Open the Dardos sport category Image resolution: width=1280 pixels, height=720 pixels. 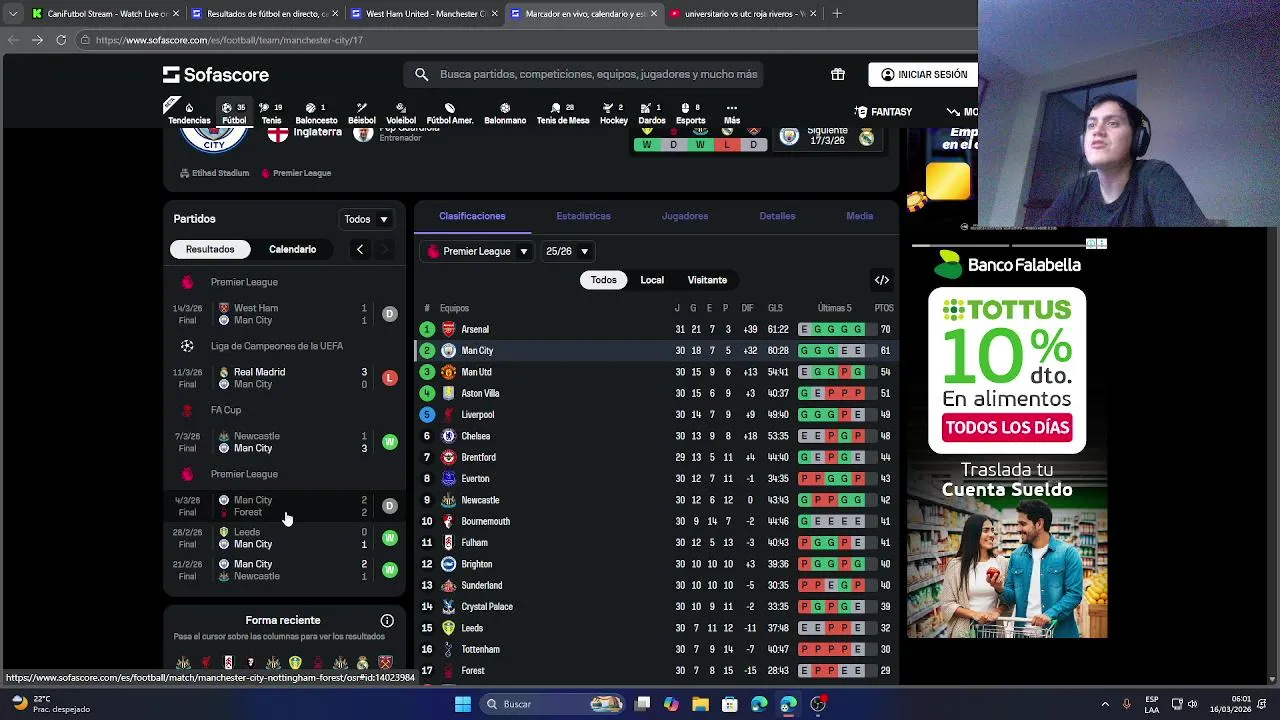[651, 114]
